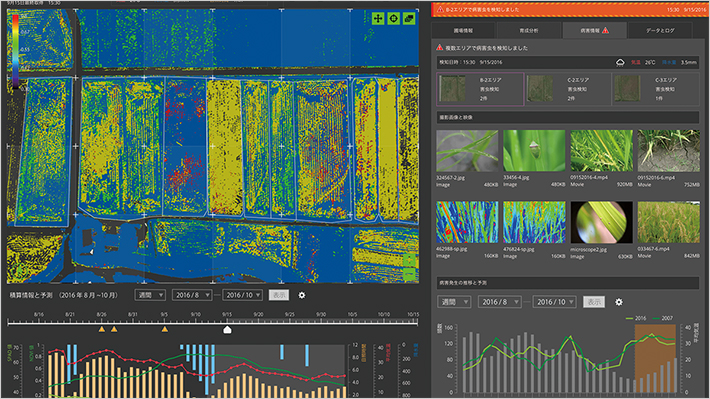Click the warning triangle on the 病害情報 tab
This screenshot has width=710, height=399.
click(605, 30)
